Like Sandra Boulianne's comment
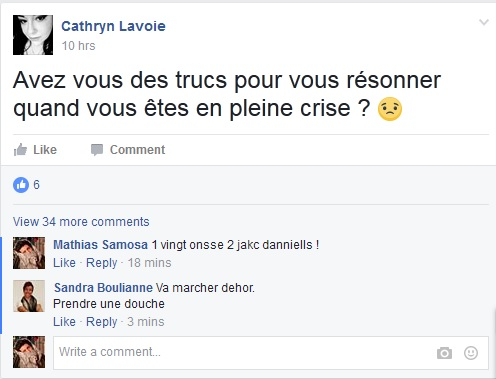This screenshot has width=496, height=379. [64, 322]
